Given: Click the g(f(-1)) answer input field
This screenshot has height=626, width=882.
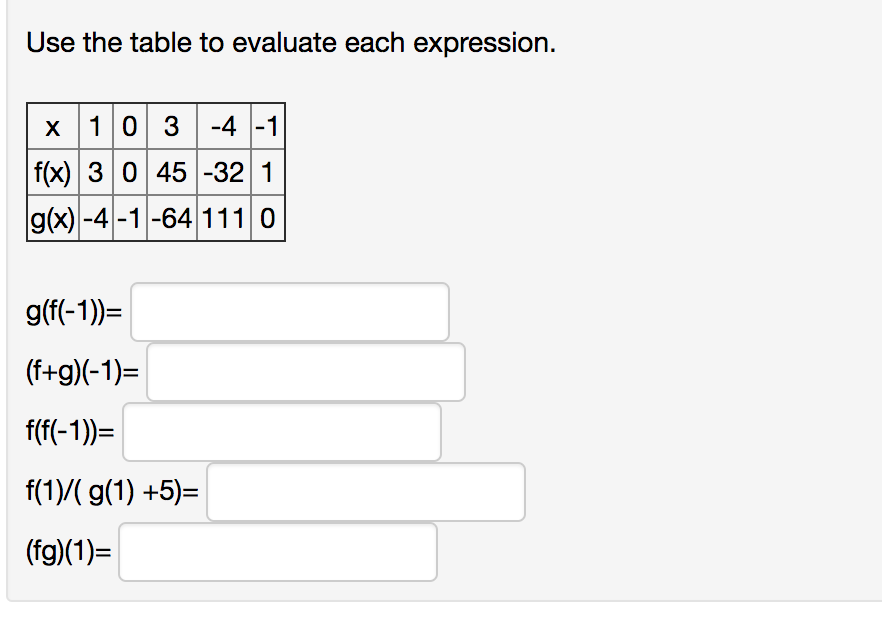Looking at the screenshot, I should click(x=290, y=311).
